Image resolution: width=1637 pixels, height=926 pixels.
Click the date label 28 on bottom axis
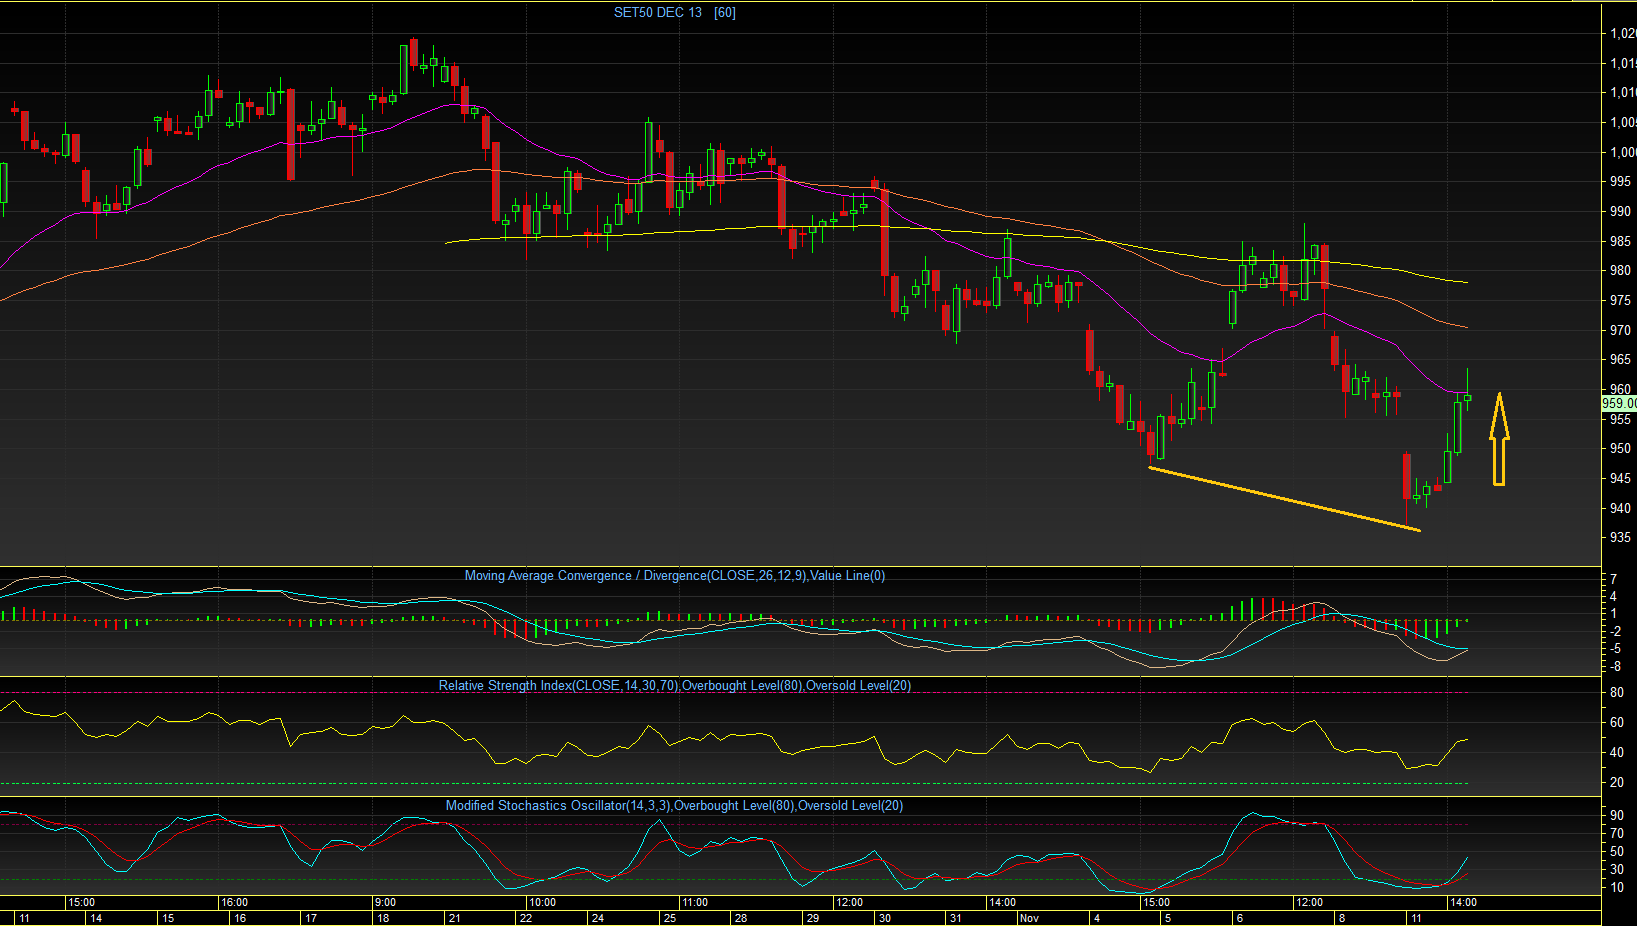click(x=741, y=918)
